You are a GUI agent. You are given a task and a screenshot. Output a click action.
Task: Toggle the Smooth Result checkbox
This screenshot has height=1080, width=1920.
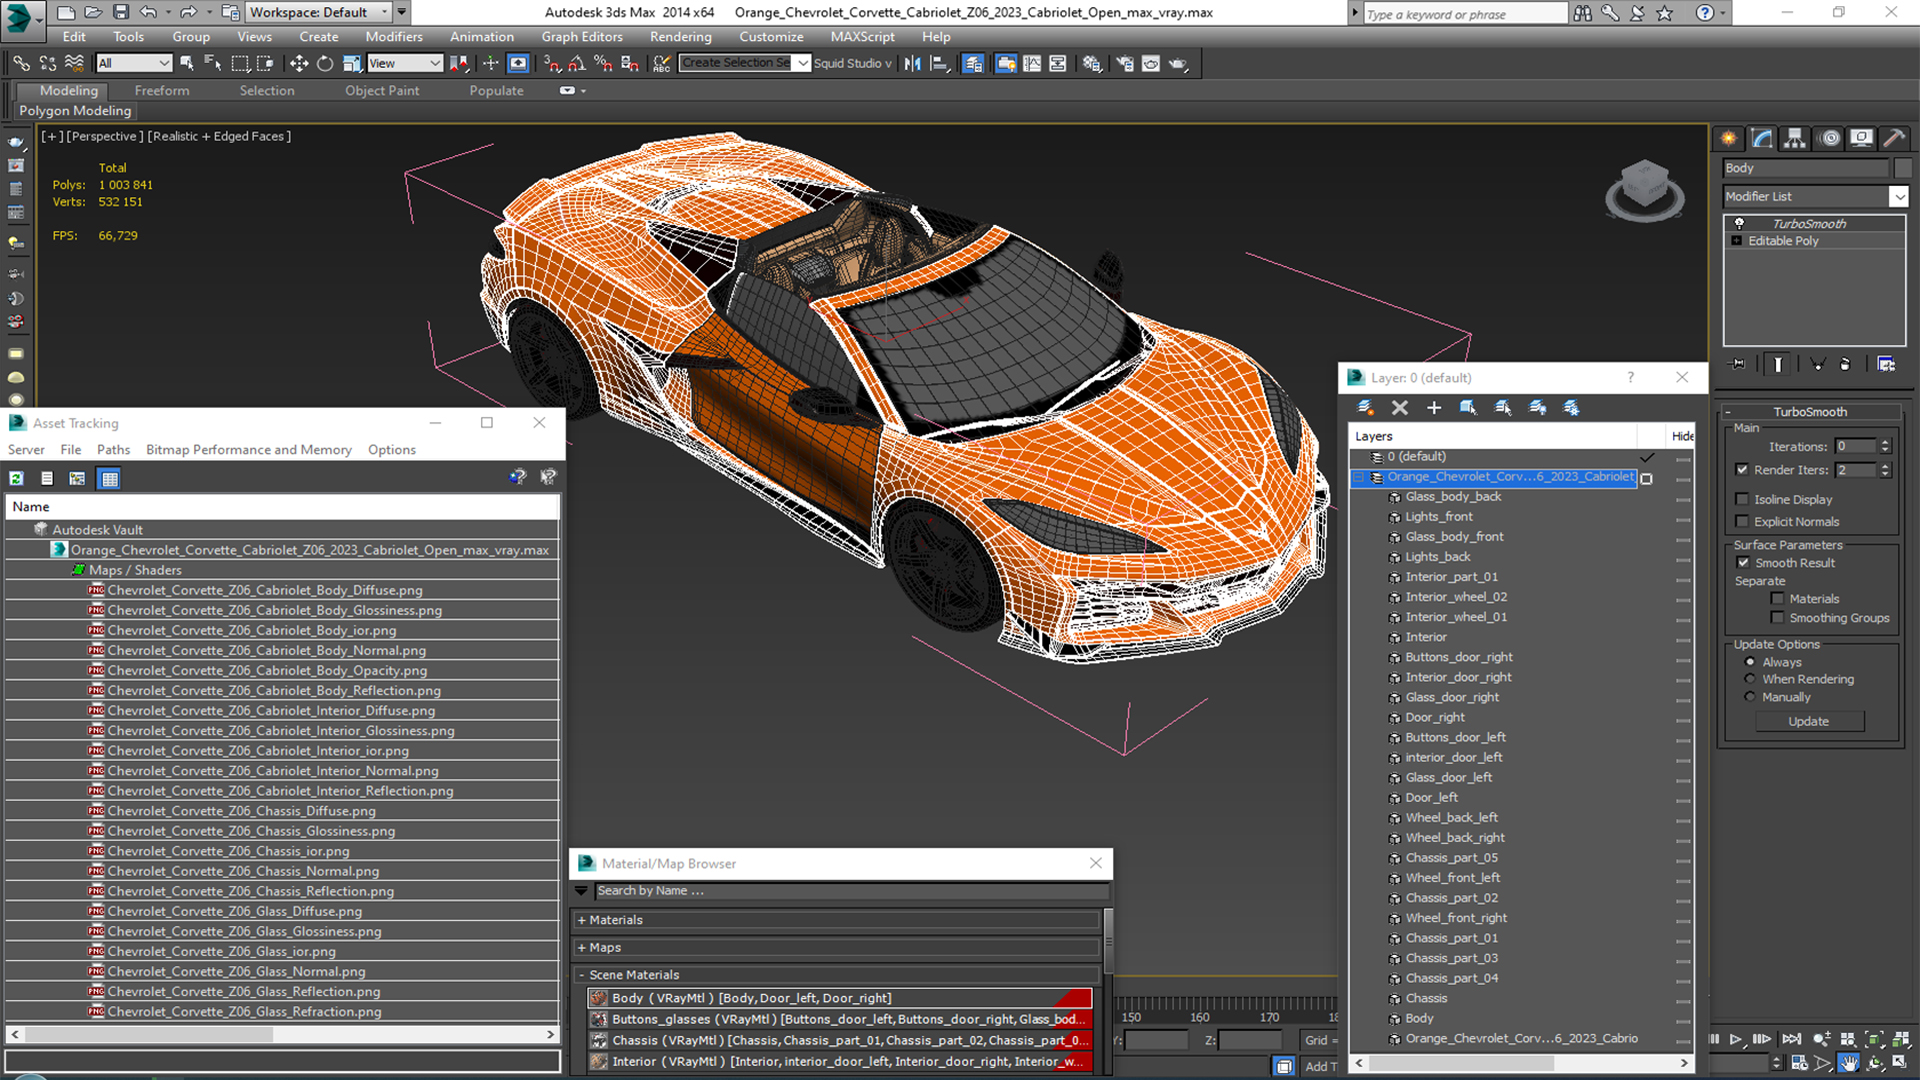click(1743, 563)
